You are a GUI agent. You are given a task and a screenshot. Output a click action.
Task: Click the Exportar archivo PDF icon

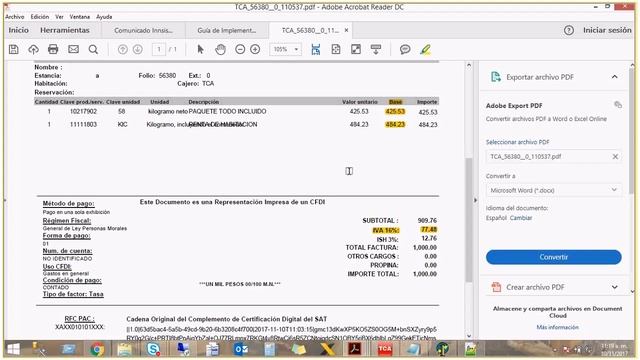pyautogui.click(x=496, y=77)
